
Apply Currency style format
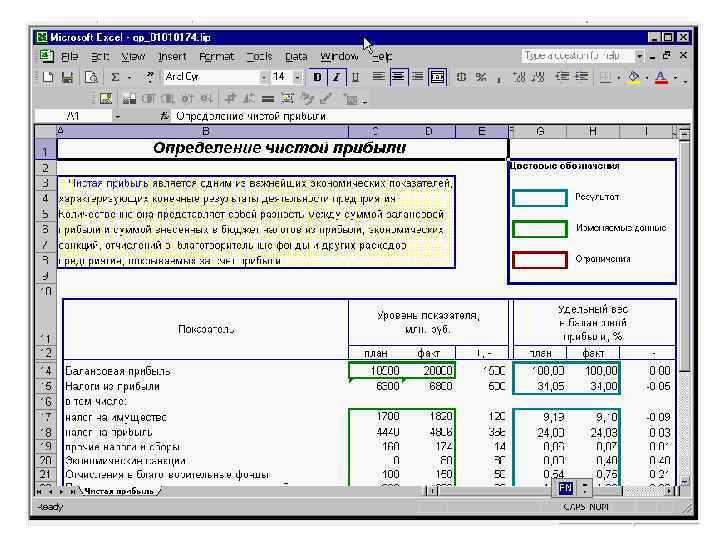[461, 77]
